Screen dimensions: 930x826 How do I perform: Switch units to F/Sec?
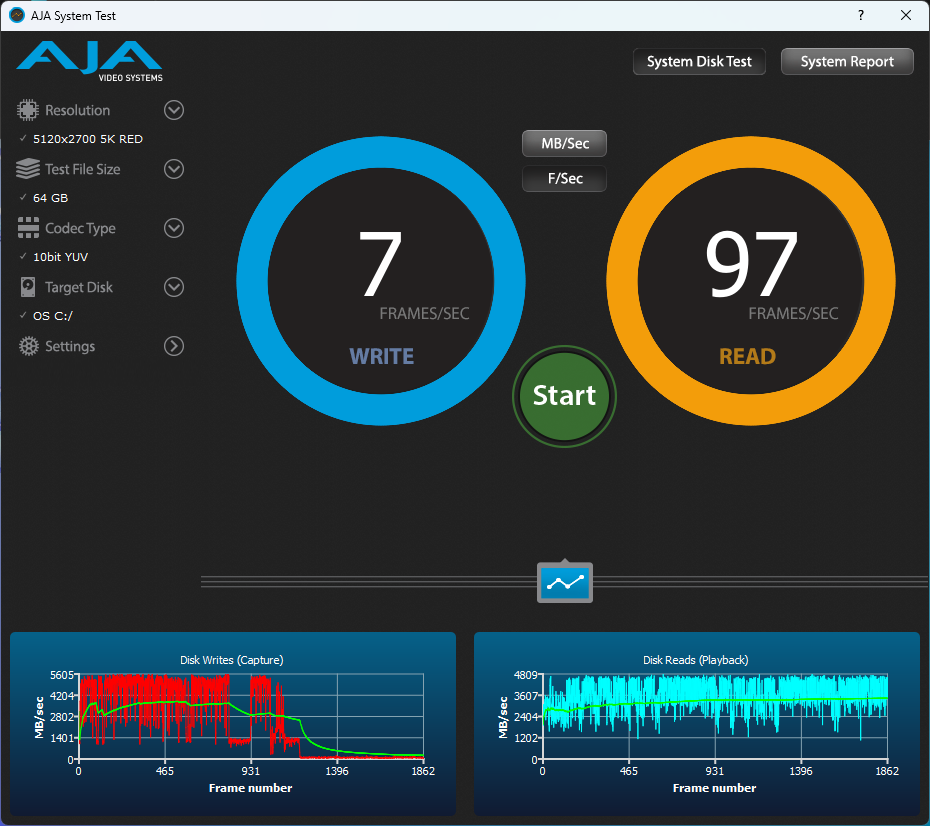pos(565,179)
